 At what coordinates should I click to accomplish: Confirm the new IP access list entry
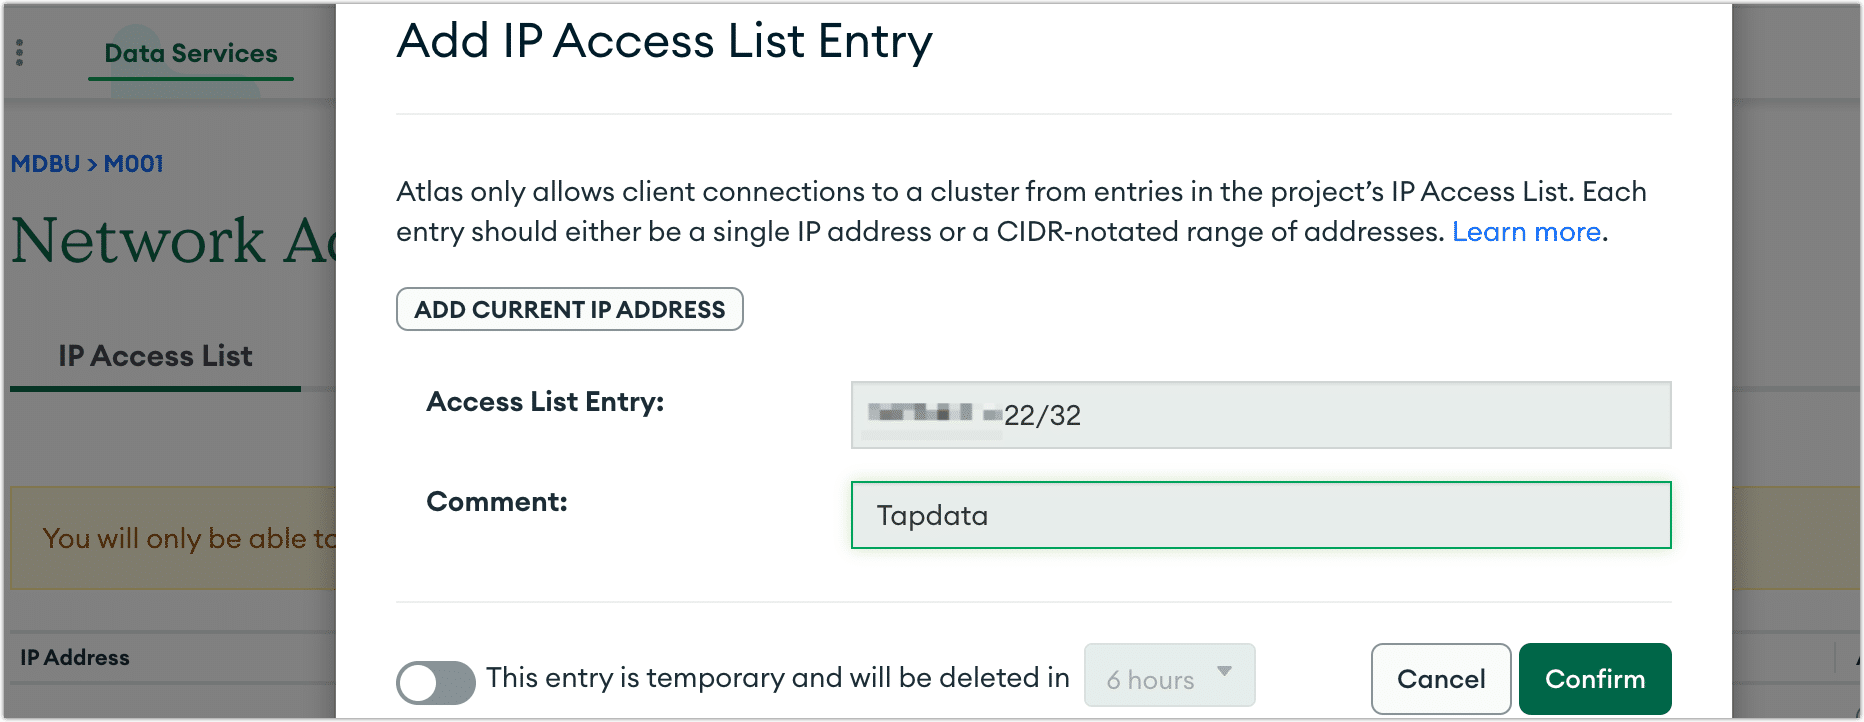point(1594,679)
